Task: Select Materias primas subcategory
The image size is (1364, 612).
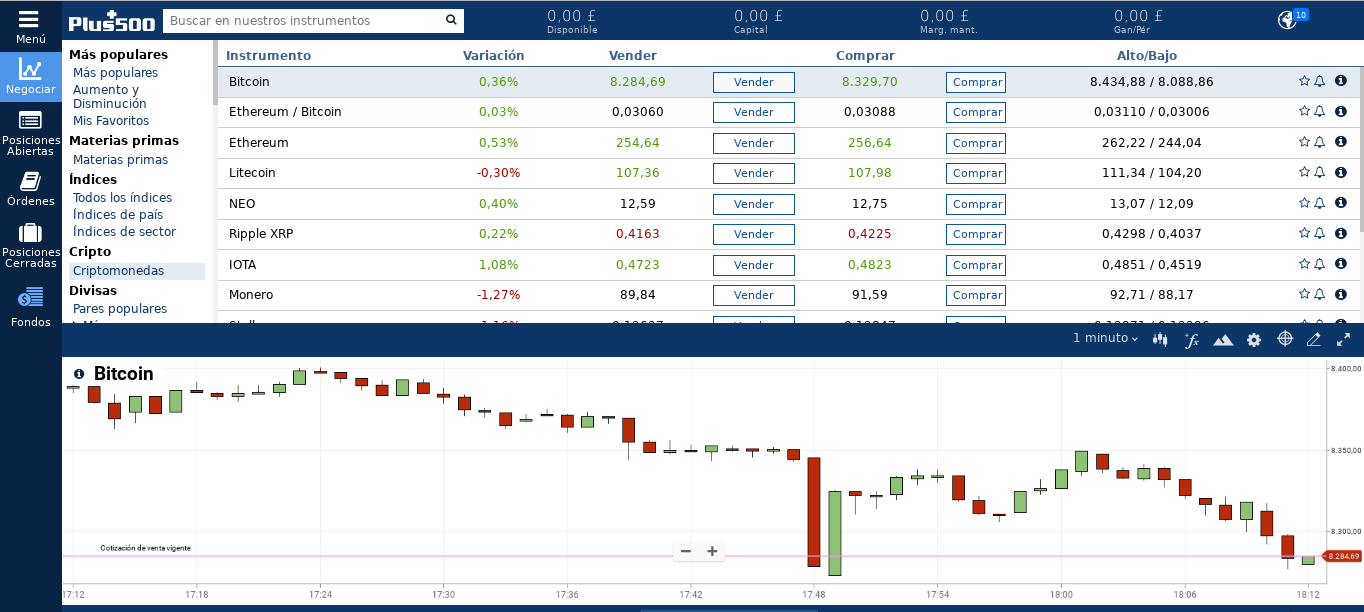Action: click(120, 160)
